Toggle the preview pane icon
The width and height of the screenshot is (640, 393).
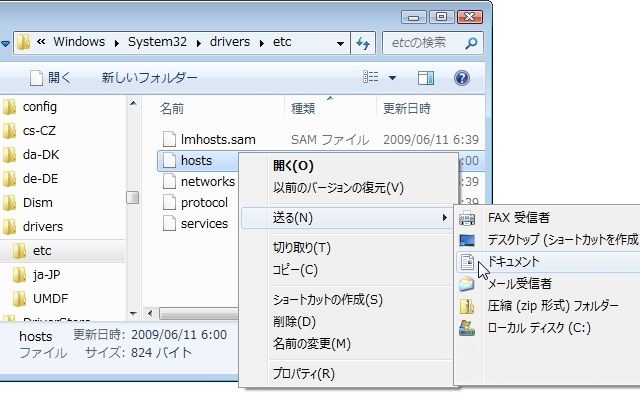pos(426,78)
